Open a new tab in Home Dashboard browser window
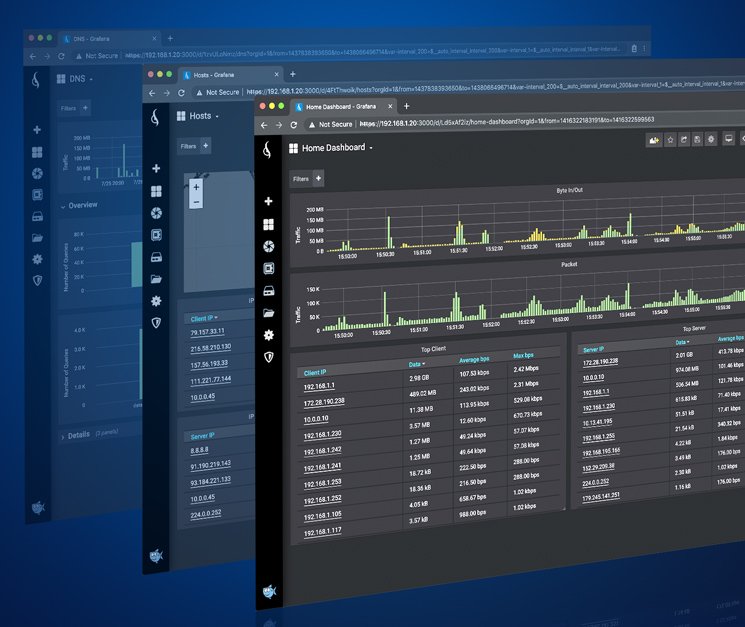745x627 pixels. pyautogui.click(x=406, y=106)
